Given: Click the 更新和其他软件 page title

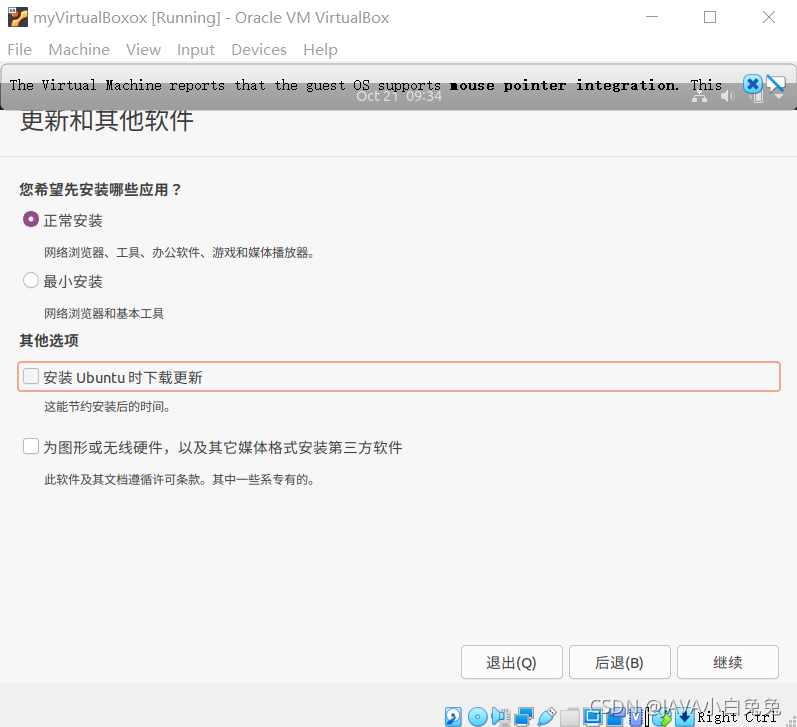Looking at the screenshot, I should (x=107, y=122).
